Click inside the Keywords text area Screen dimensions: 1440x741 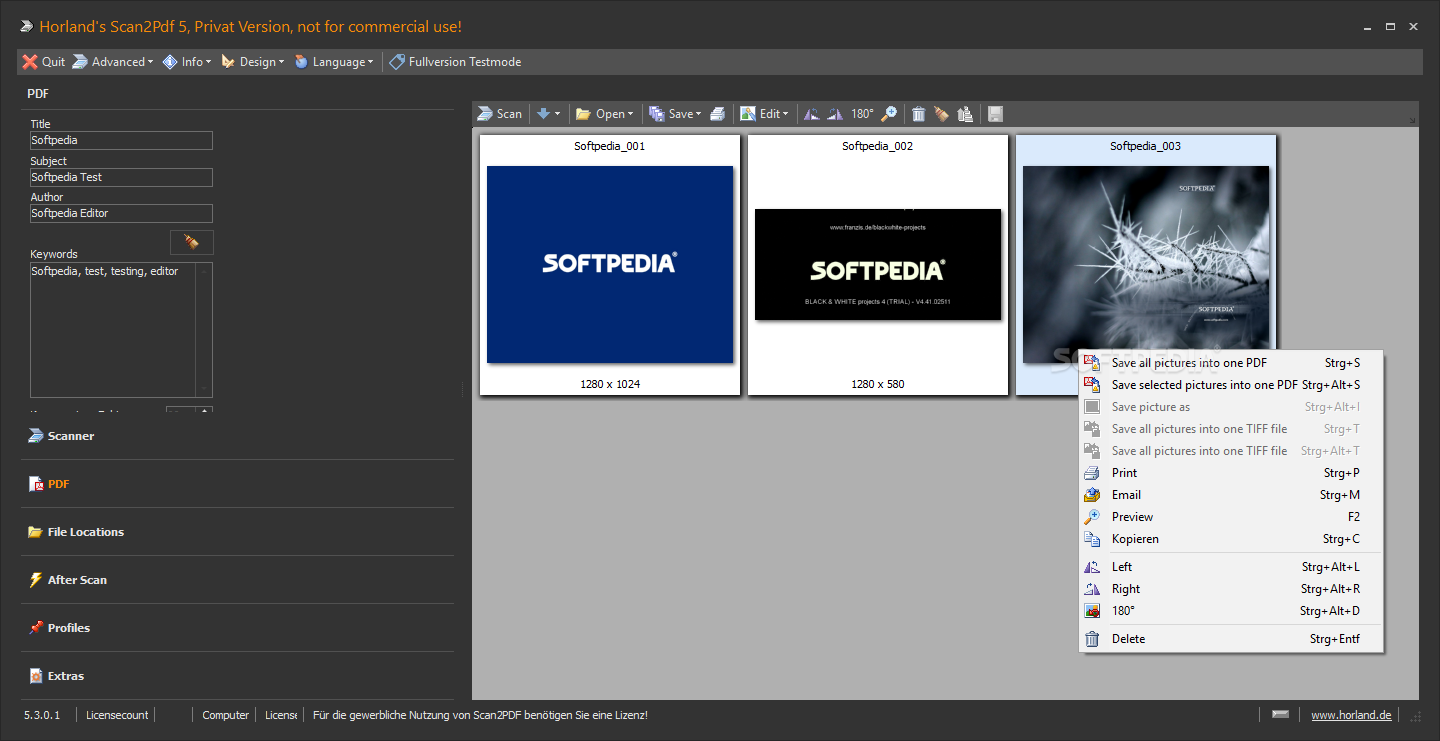pos(113,330)
